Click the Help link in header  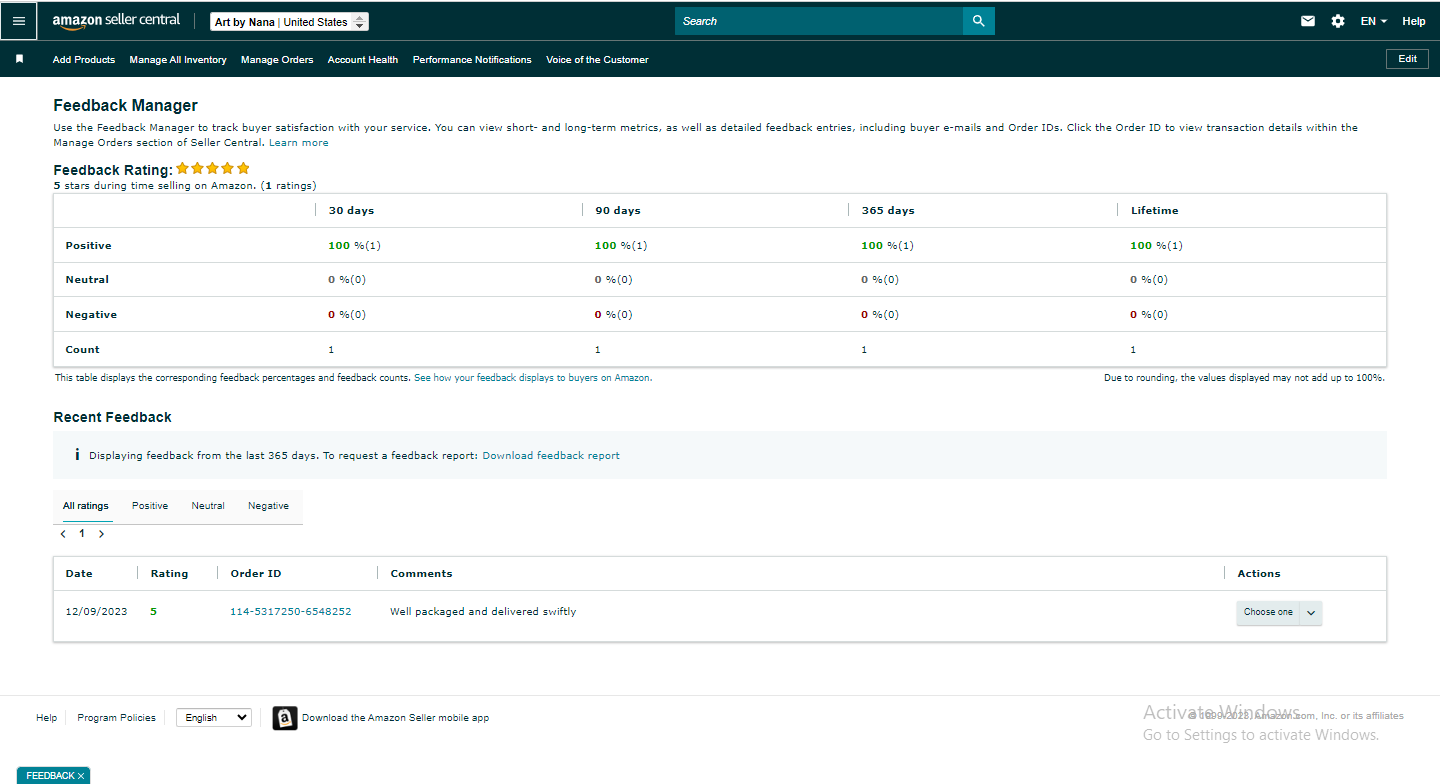(x=1413, y=21)
